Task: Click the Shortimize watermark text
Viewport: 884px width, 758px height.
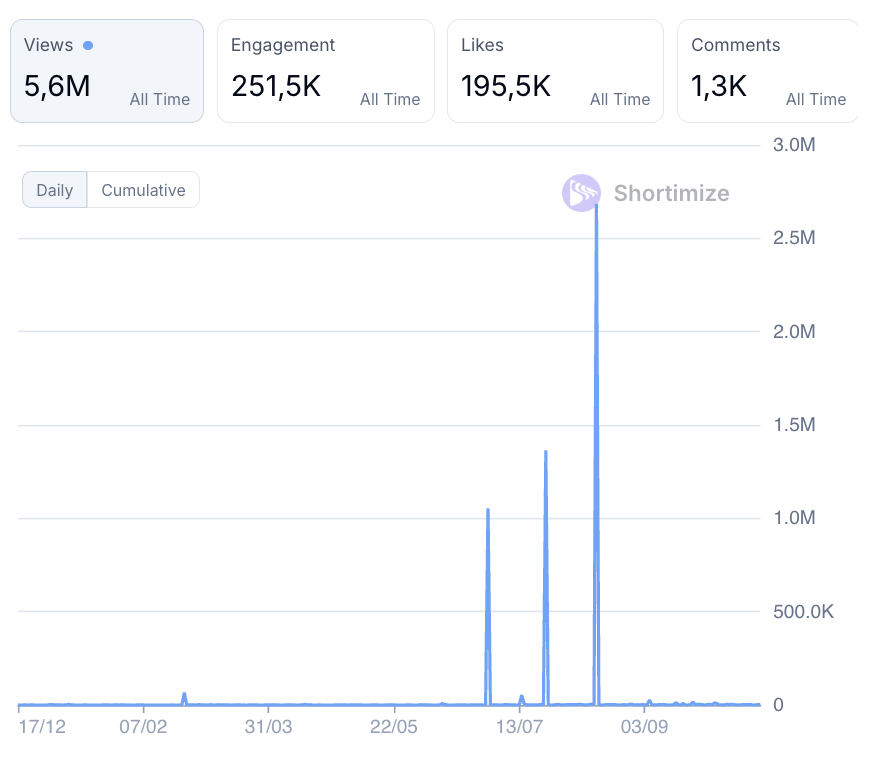Action: (x=671, y=193)
